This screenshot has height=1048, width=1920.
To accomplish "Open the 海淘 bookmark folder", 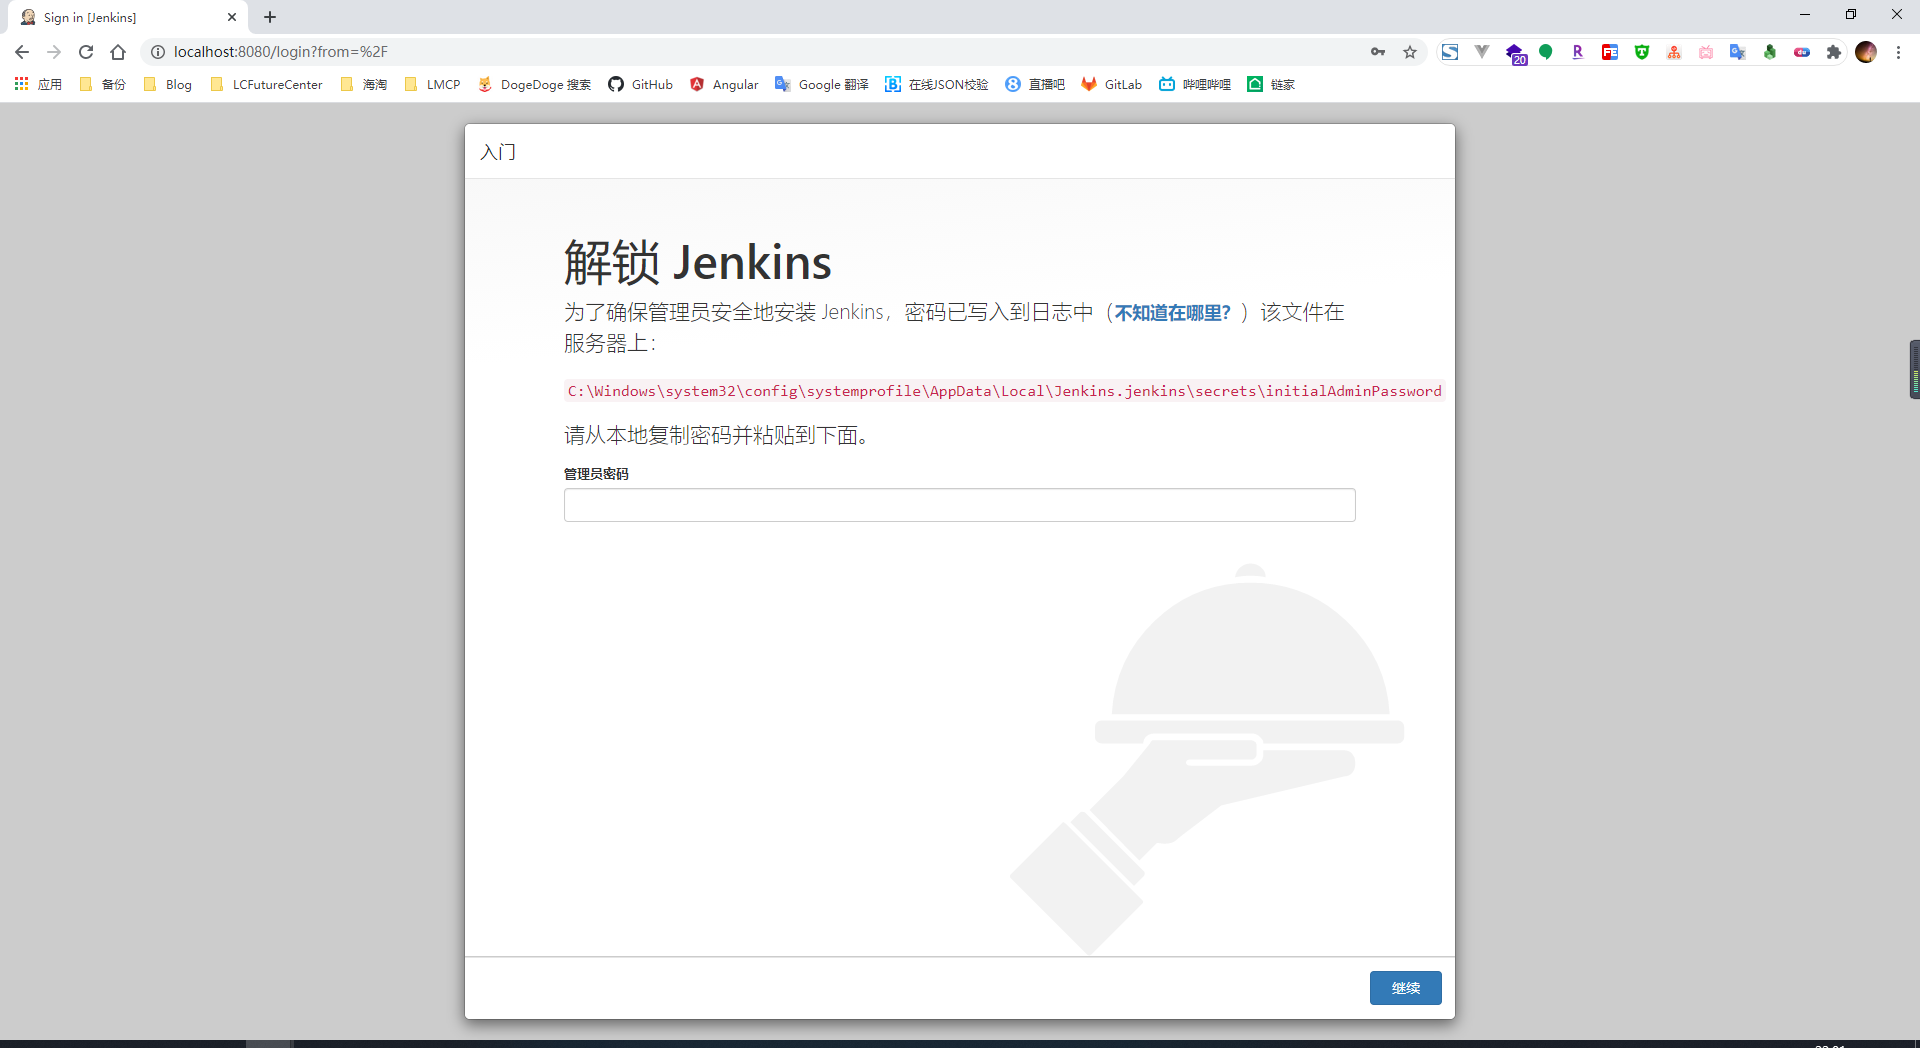I will (364, 84).
